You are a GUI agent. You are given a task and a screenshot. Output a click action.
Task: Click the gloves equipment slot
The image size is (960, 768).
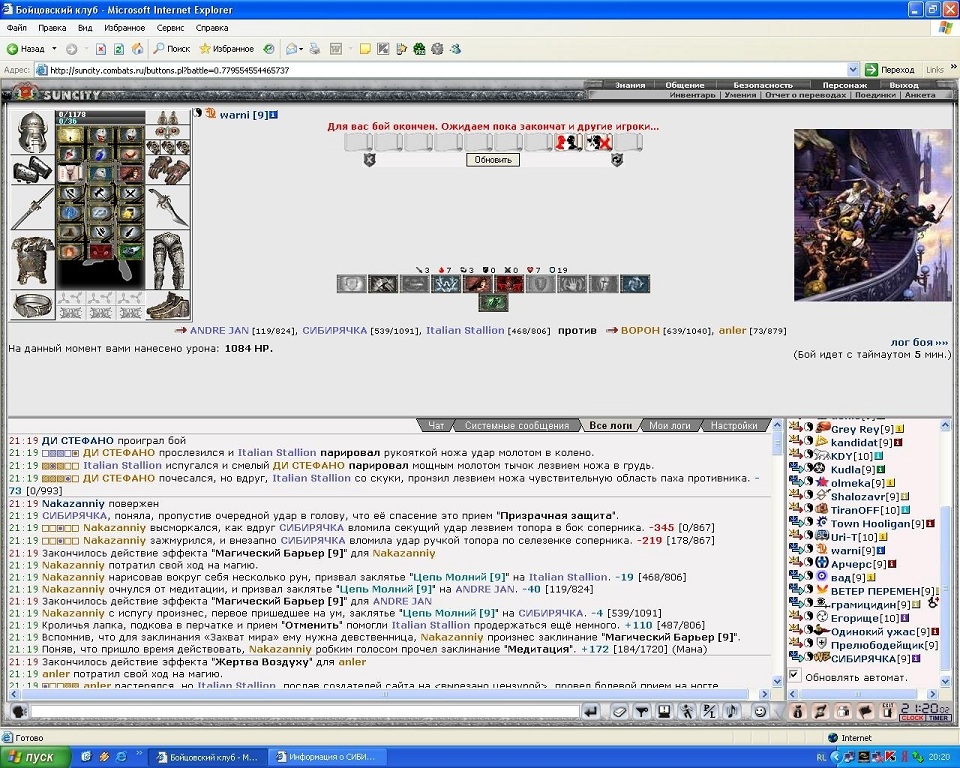pos(168,171)
